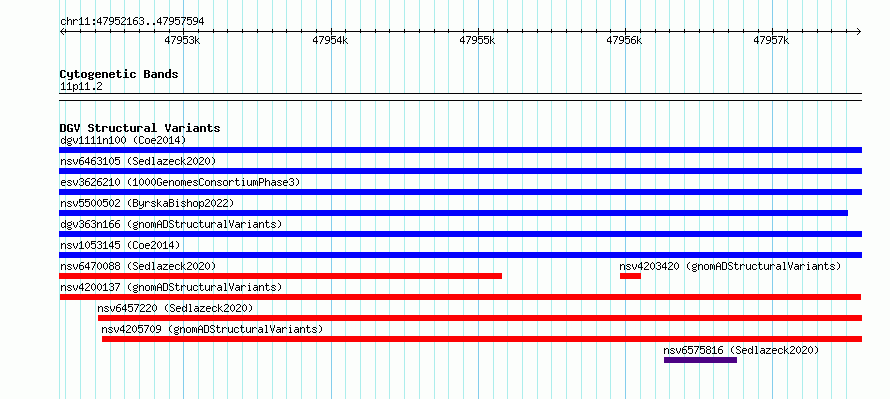Open esv3626210 (1000GenomesConsortiumPhase3) entry
Screen dimensions: 890x399
click(x=180, y=182)
